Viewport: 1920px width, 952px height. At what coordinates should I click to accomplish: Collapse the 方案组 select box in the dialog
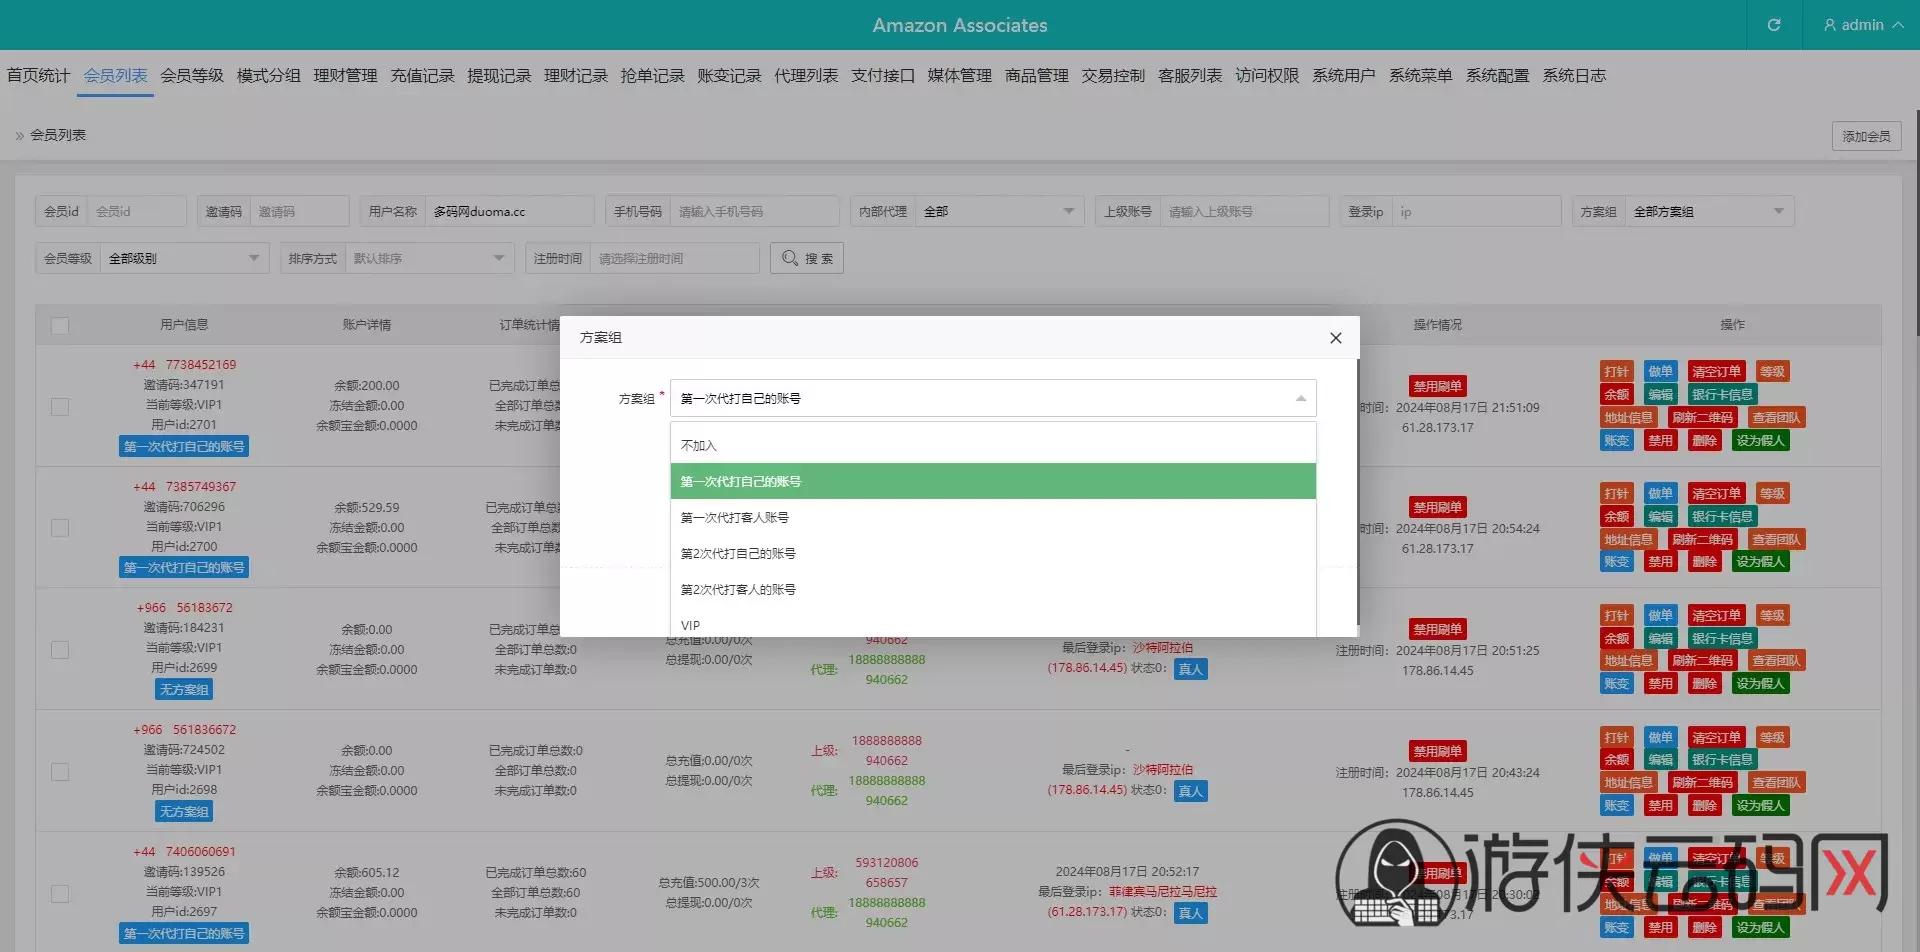(x=993, y=398)
